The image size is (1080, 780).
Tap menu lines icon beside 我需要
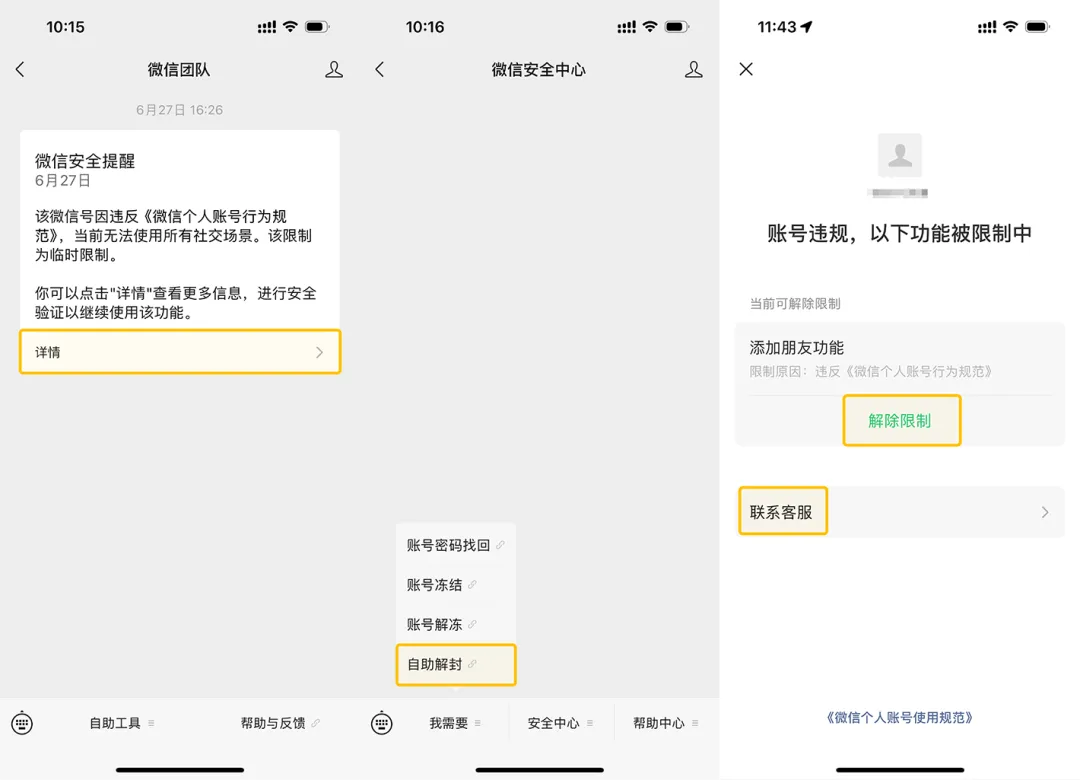click(x=477, y=723)
